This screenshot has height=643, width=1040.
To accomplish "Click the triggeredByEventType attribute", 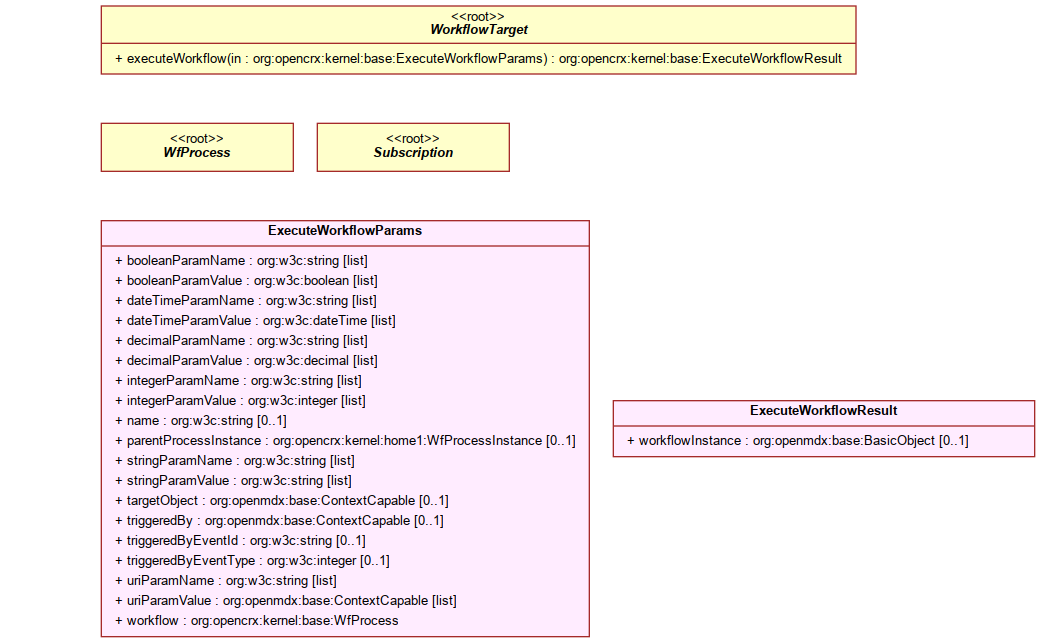I will 252,561.
